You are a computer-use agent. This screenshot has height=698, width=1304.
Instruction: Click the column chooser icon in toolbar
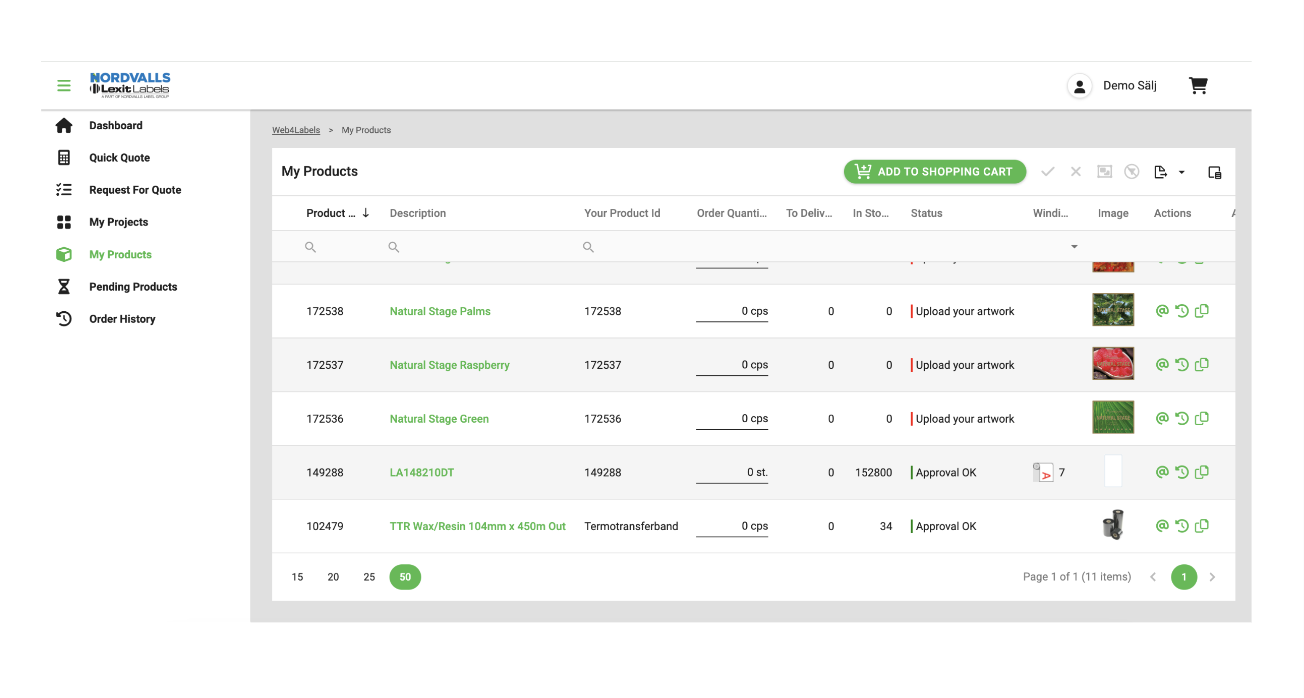1214,172
